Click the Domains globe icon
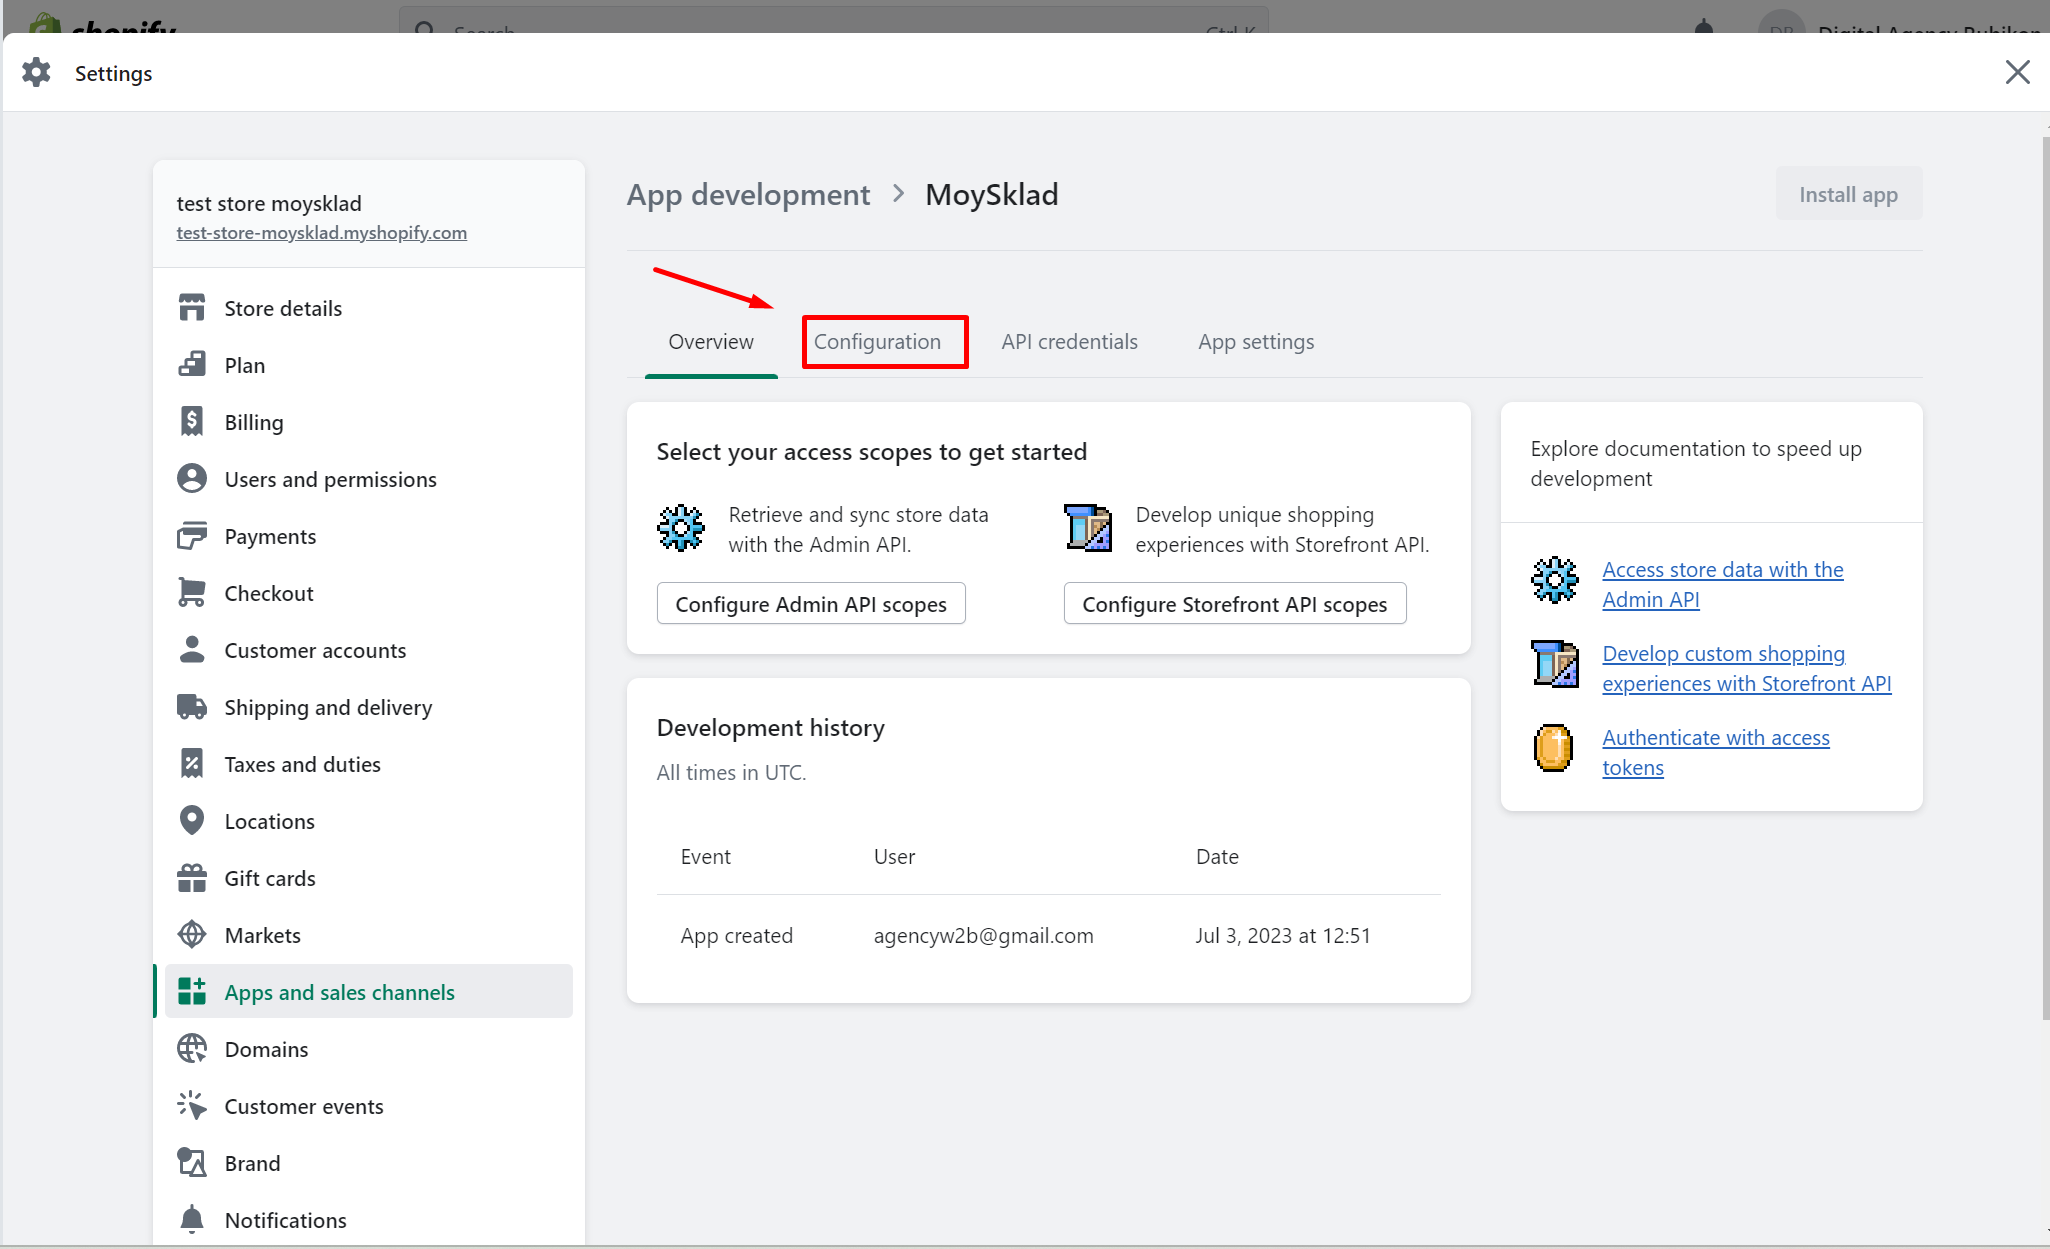Screen dimensions: 2050x1249 [x=191, y=1049]
